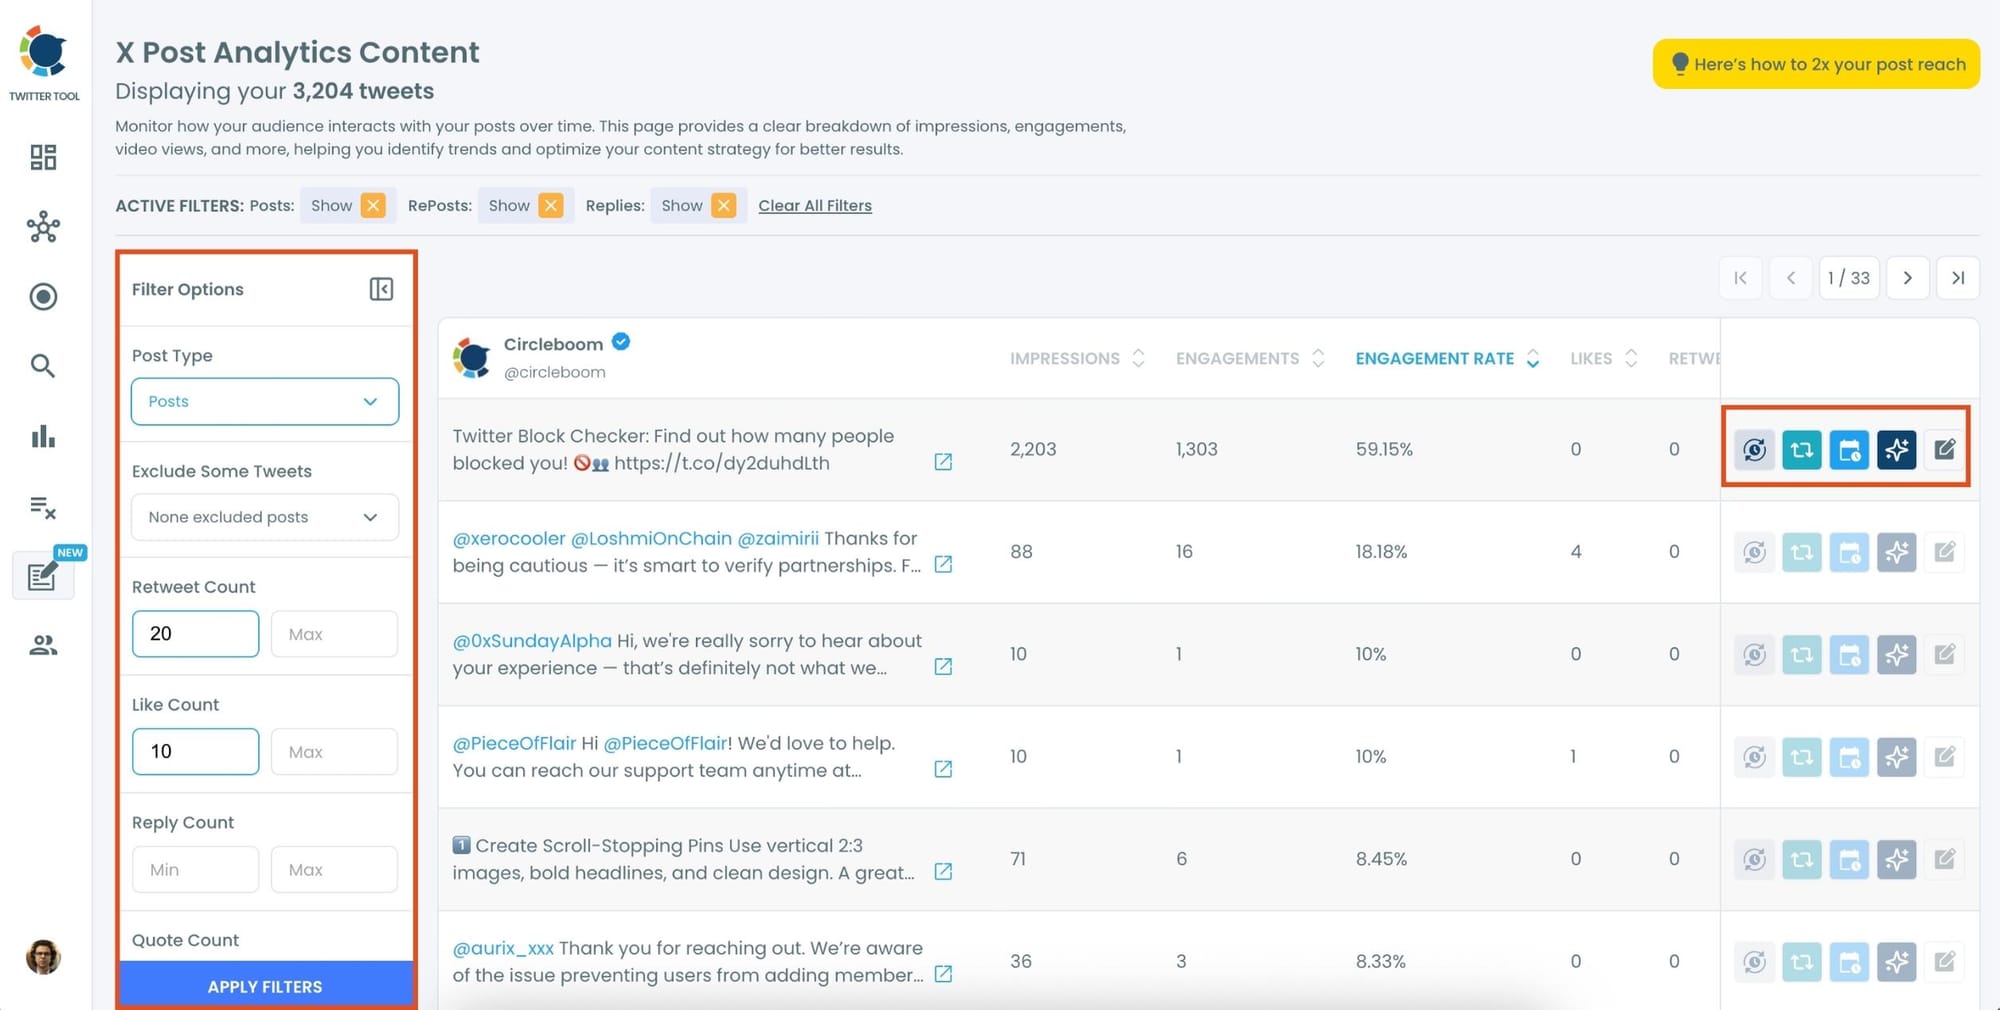Select the network connections sidebar icon
This screenshot has height=1010, width=2000.
coord(43,227)
